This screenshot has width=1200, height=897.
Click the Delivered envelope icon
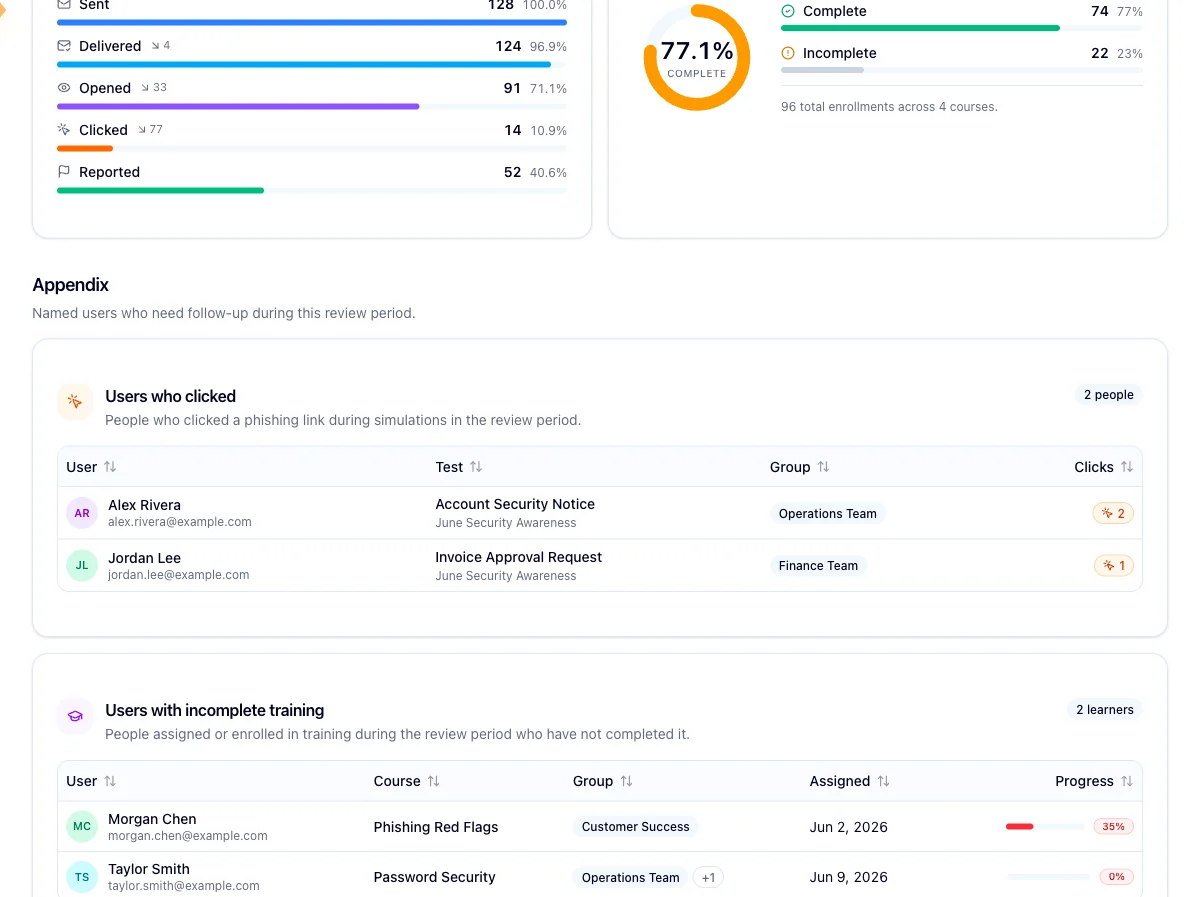pyautogui.click(x=64, y=46)
